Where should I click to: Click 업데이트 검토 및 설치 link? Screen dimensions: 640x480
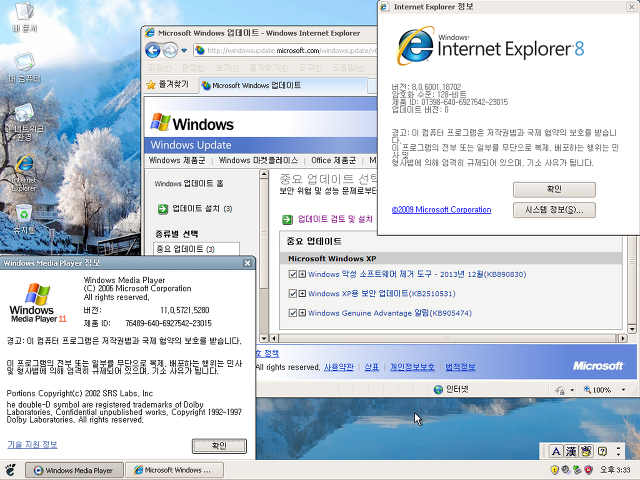(335, 219)
